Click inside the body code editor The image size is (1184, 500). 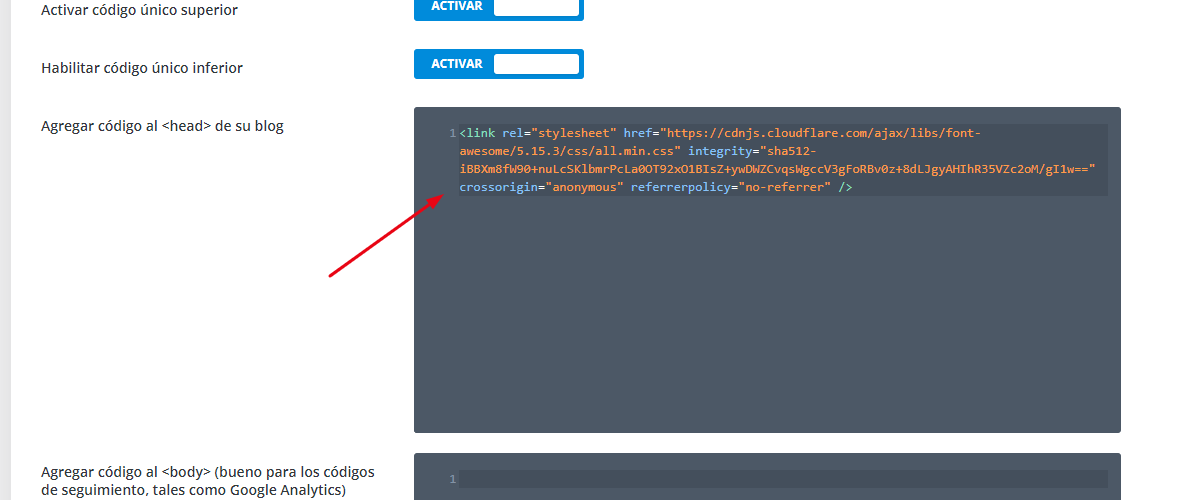767,477
